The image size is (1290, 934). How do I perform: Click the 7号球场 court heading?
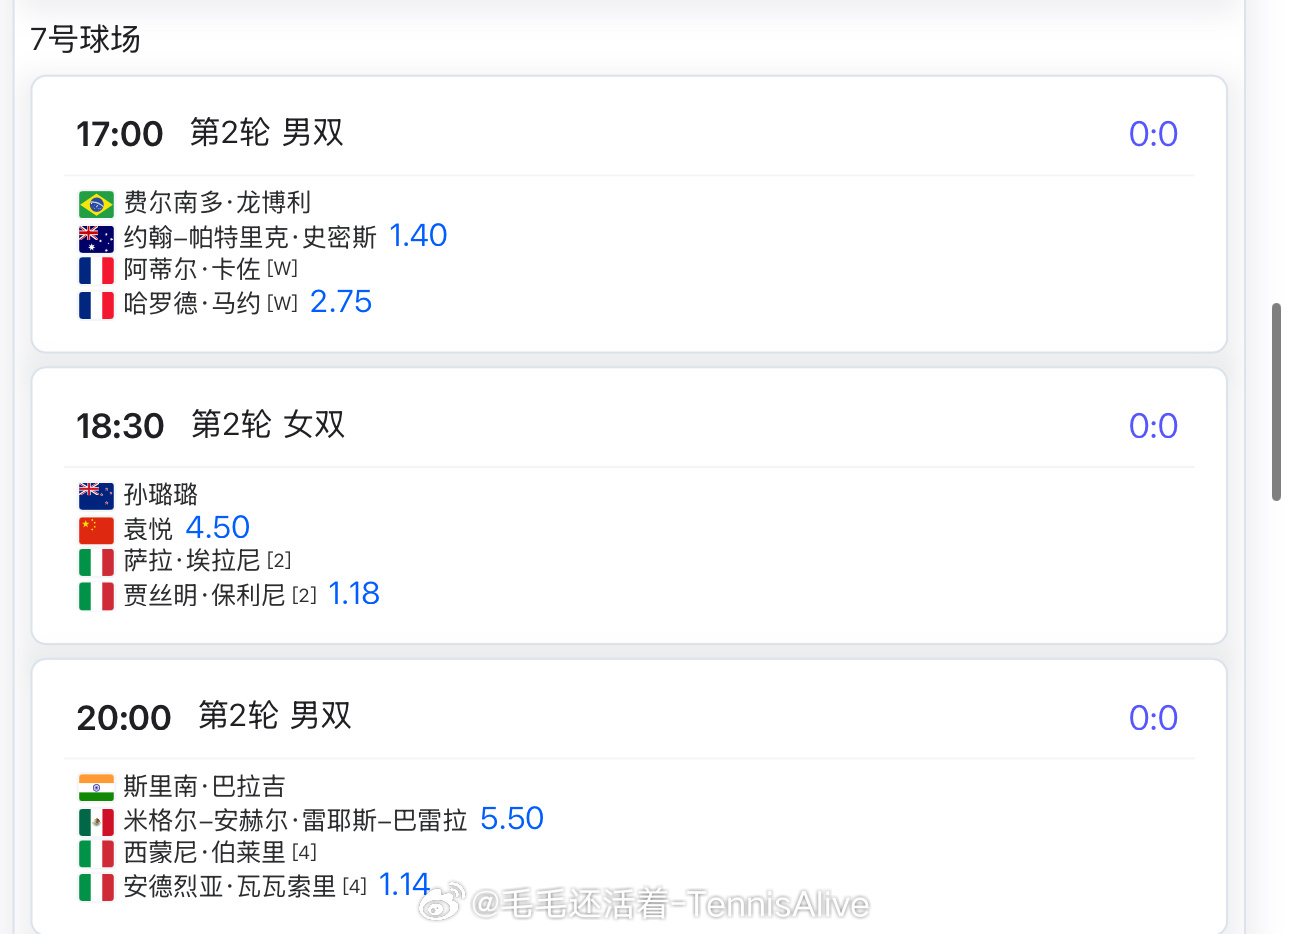(x=85, y=39)
